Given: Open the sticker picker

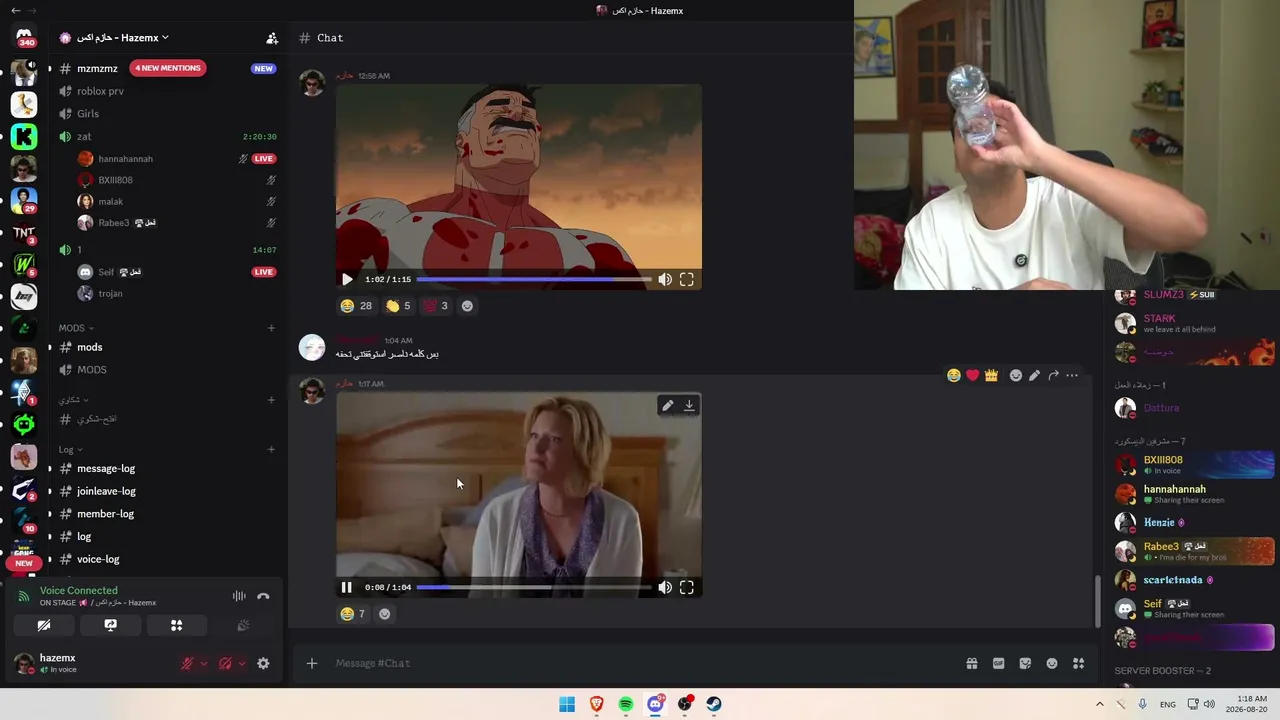Looking at the screenshot, I should (1025, 663).
